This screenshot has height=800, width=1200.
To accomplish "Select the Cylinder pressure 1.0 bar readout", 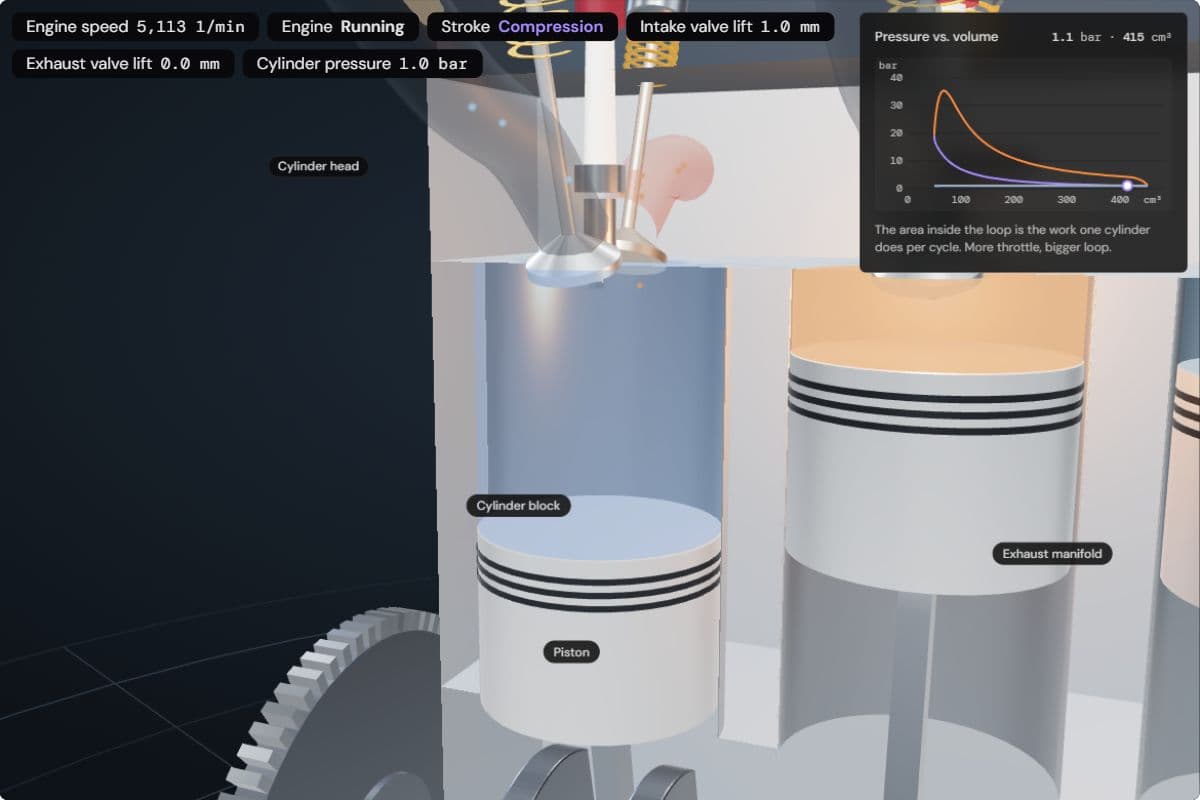I will coord(362,64).
